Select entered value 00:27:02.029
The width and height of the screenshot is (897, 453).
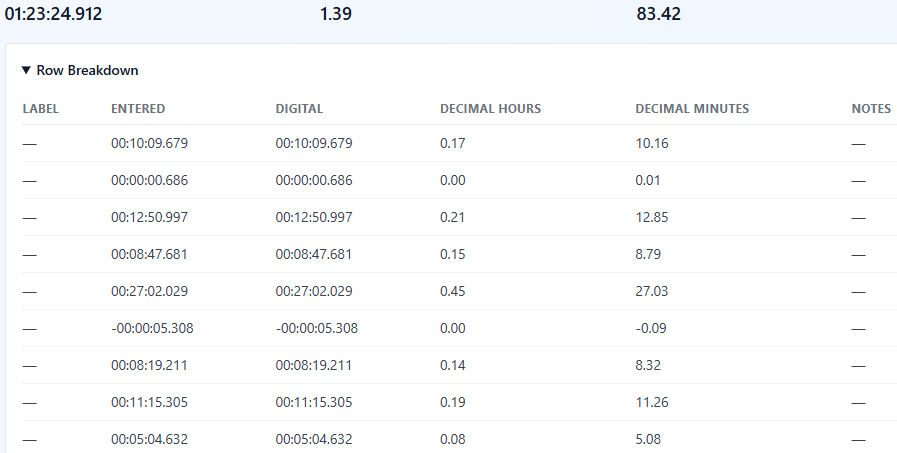149,291
